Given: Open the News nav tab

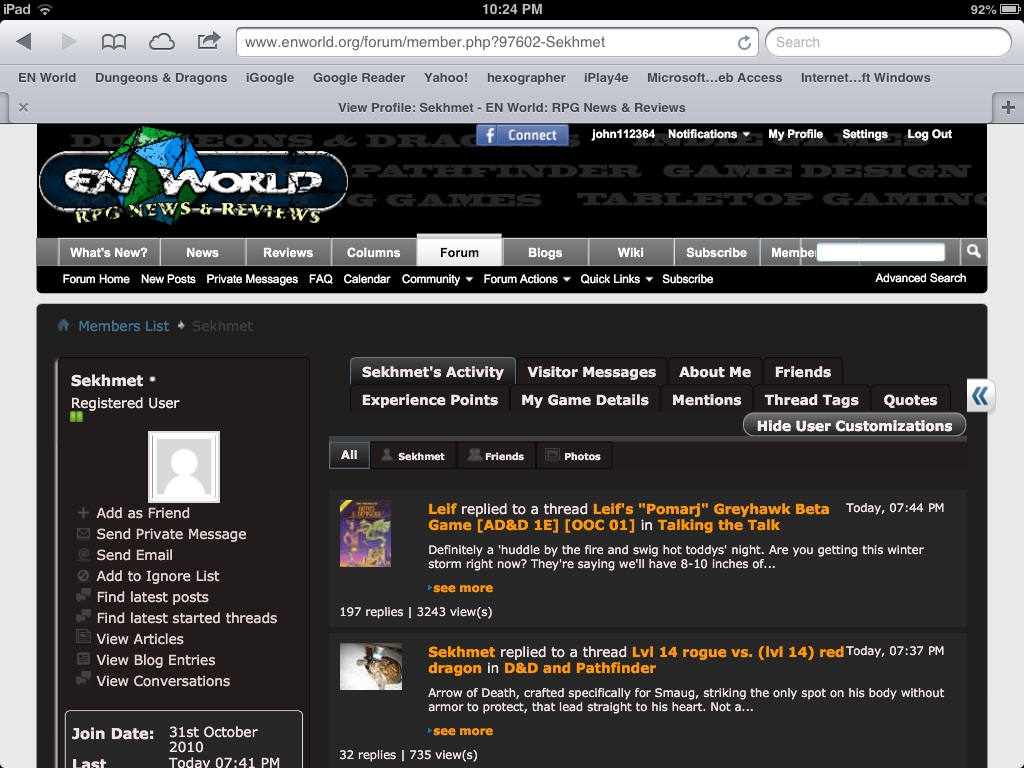Looking at the screenshot, I should [202, 253].
